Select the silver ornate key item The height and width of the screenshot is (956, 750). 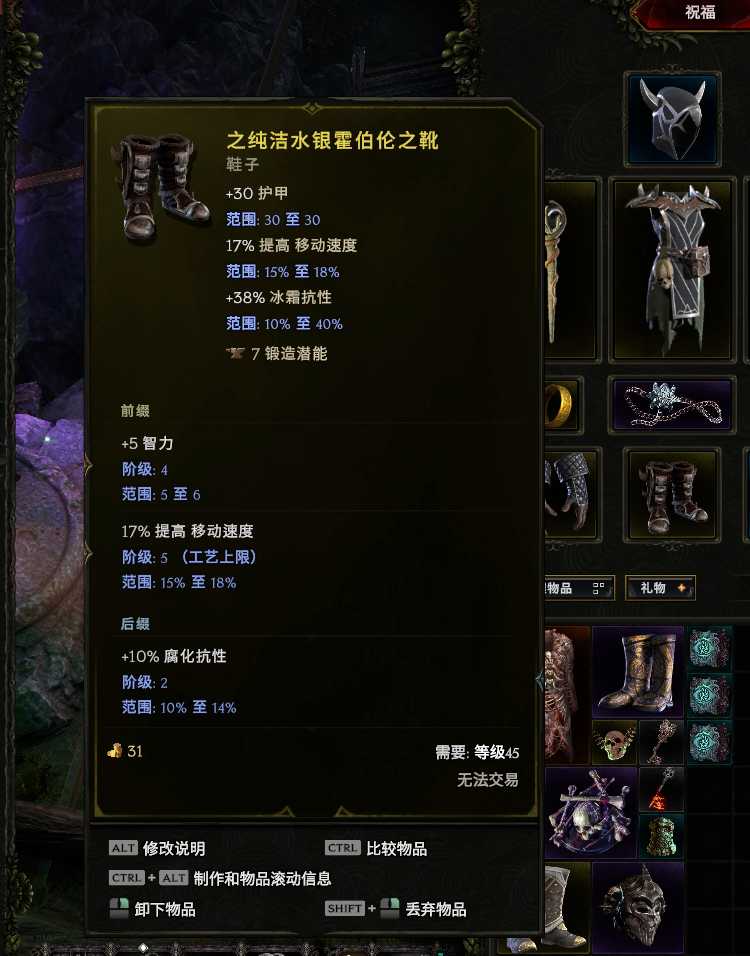(662, 742)
